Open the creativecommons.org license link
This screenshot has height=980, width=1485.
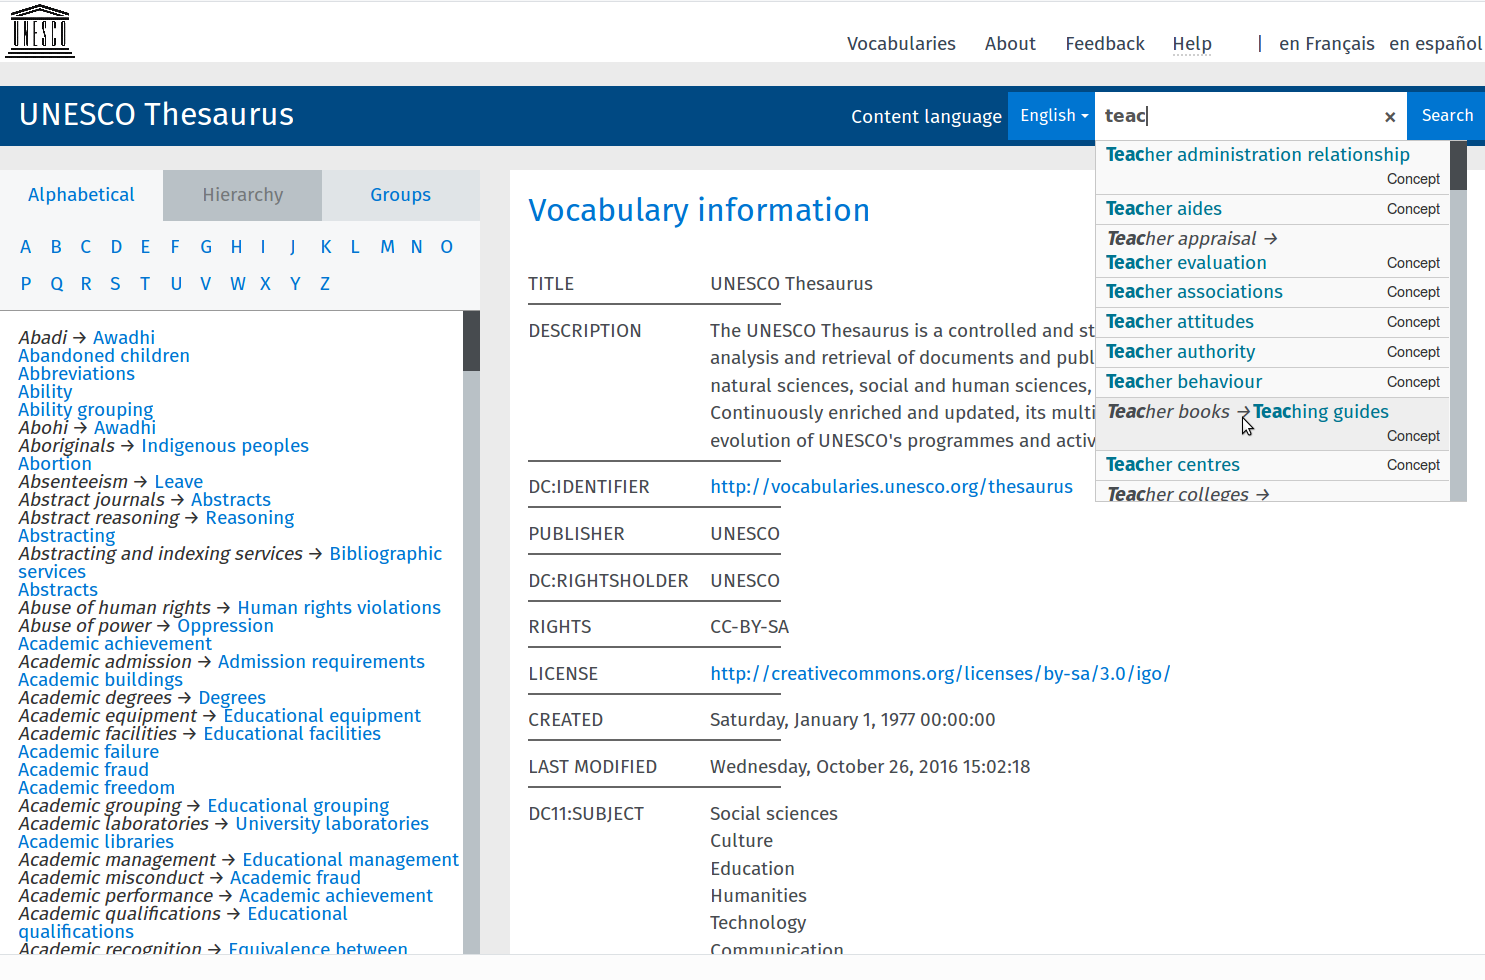pyautogui.click(x=940, y=674)
